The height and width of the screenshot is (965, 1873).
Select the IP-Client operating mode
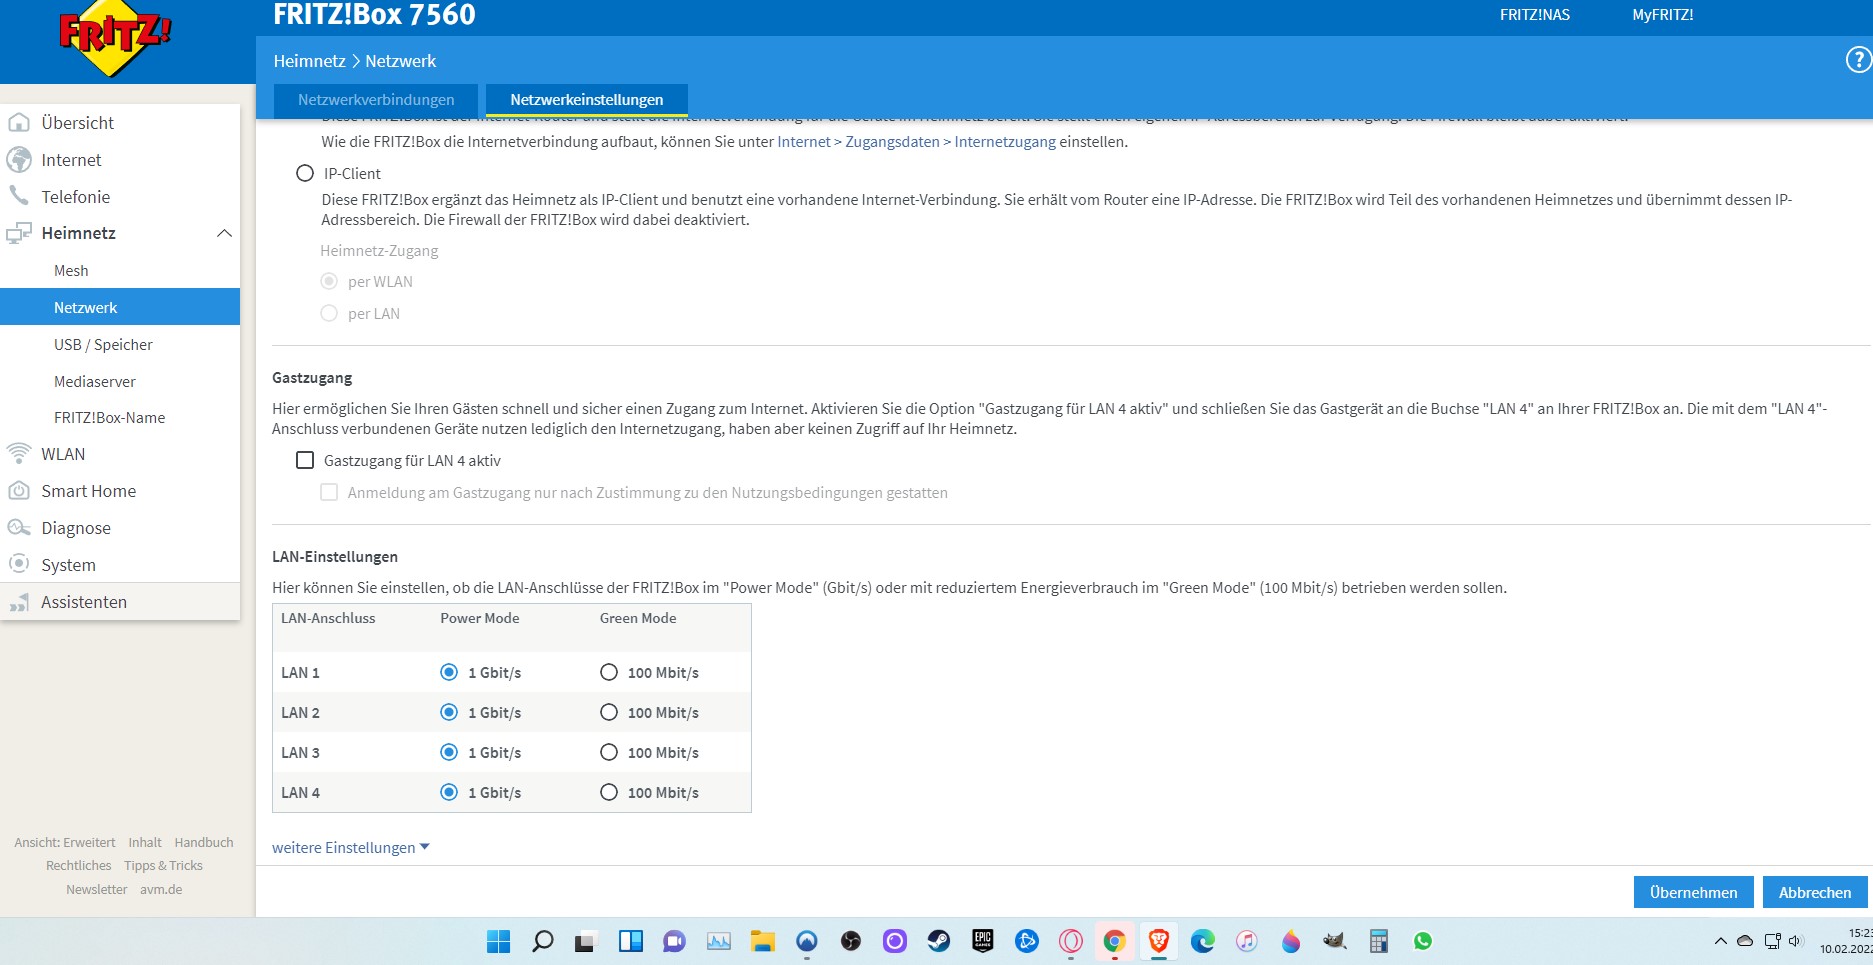pyautogui.click(x=305, y=173)
